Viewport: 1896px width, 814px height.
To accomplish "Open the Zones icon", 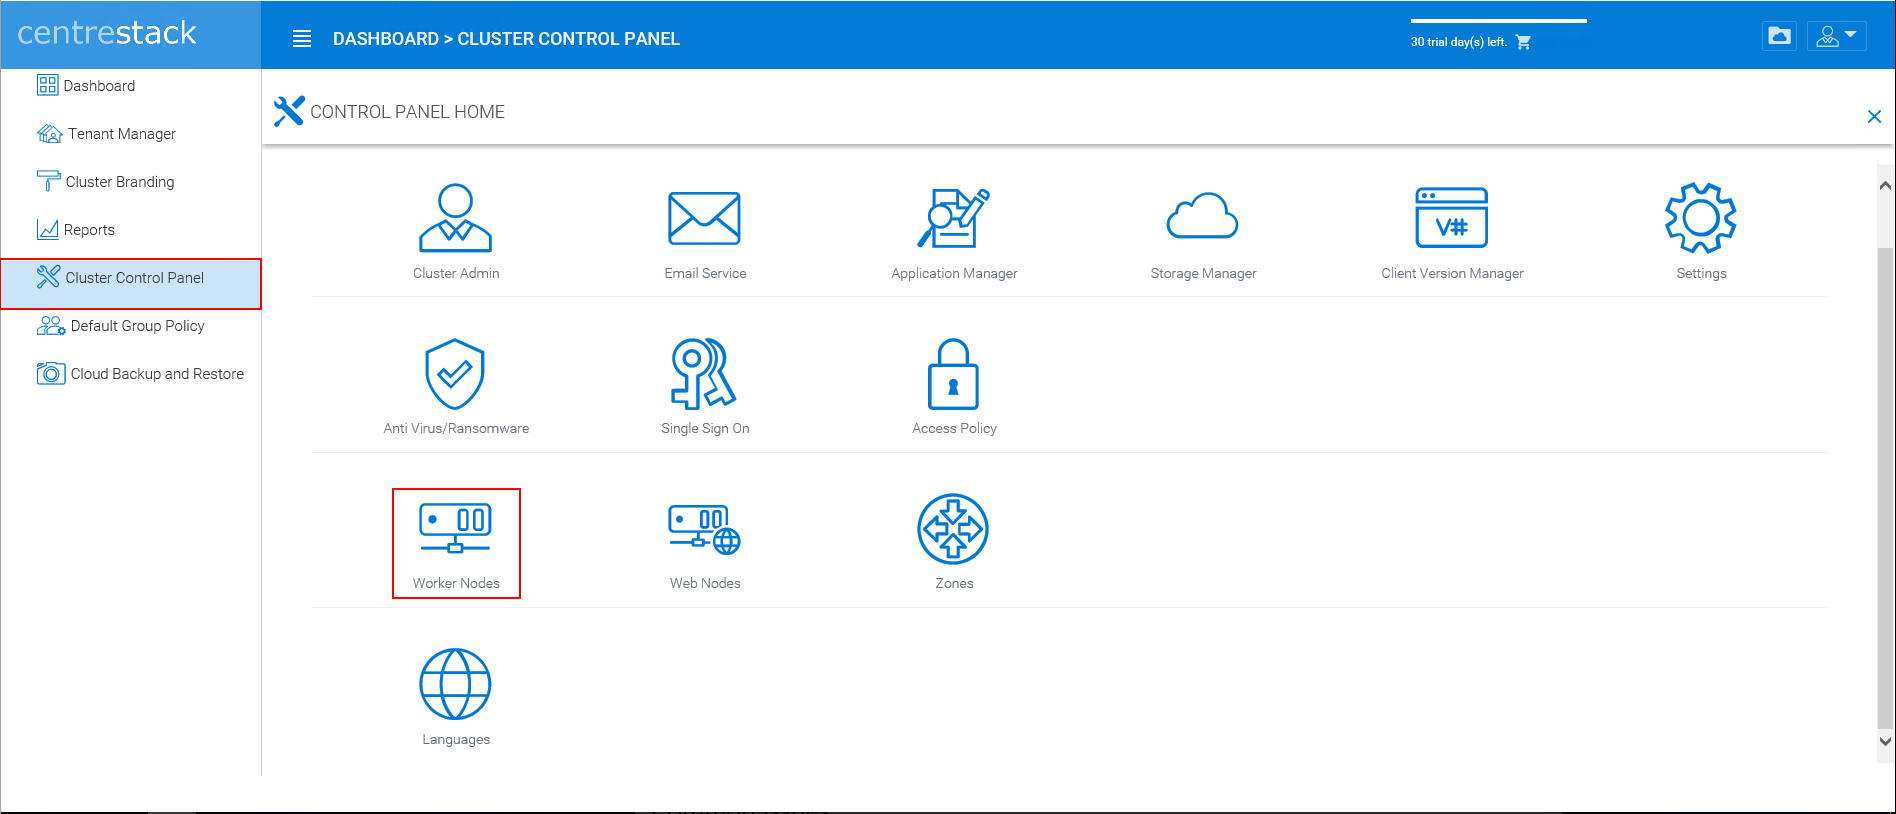I will [x=954, y=529].
